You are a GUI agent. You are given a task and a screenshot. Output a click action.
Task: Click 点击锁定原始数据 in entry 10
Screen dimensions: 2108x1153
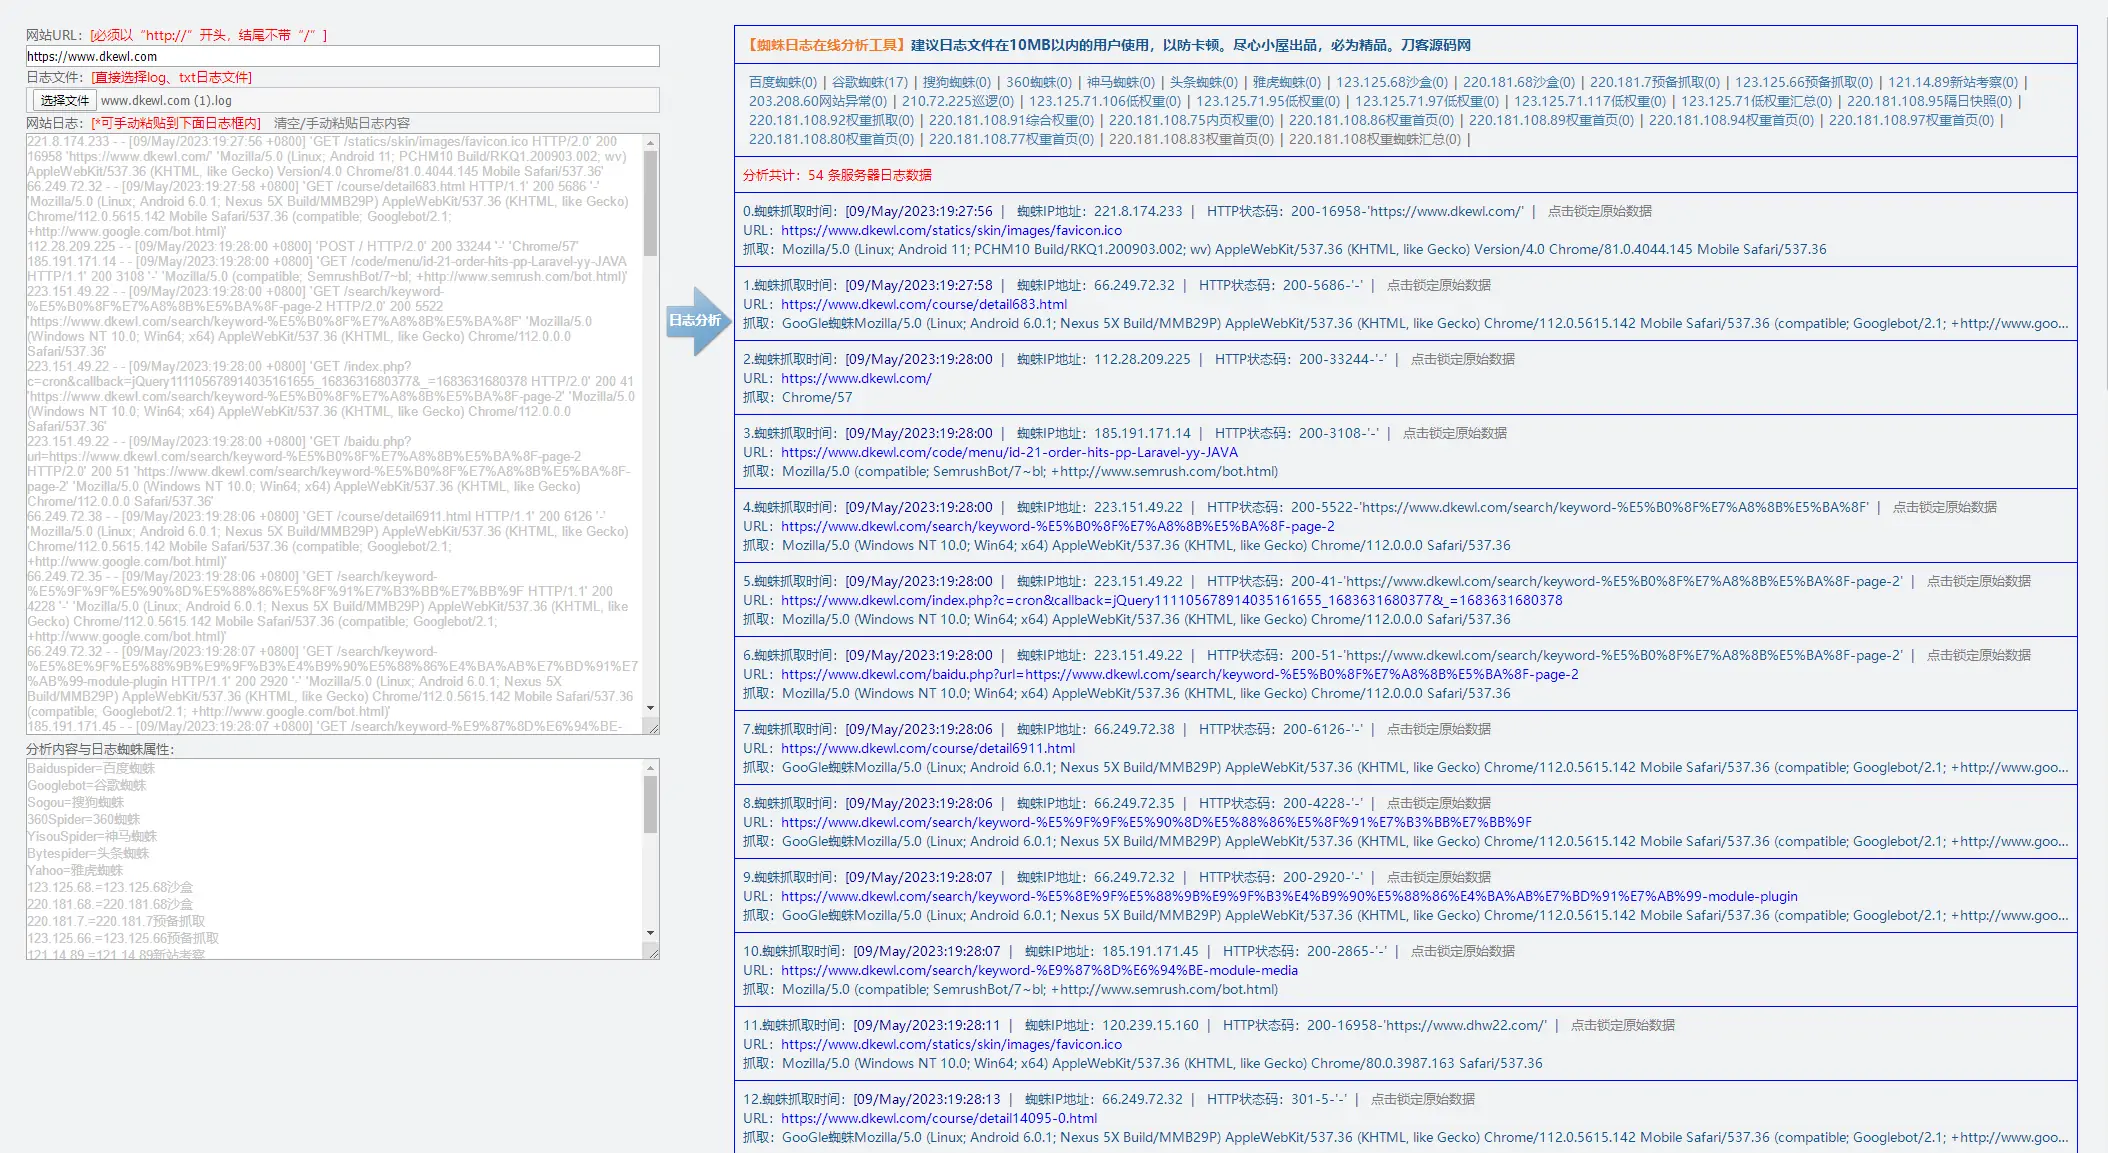pos(1462,951)
